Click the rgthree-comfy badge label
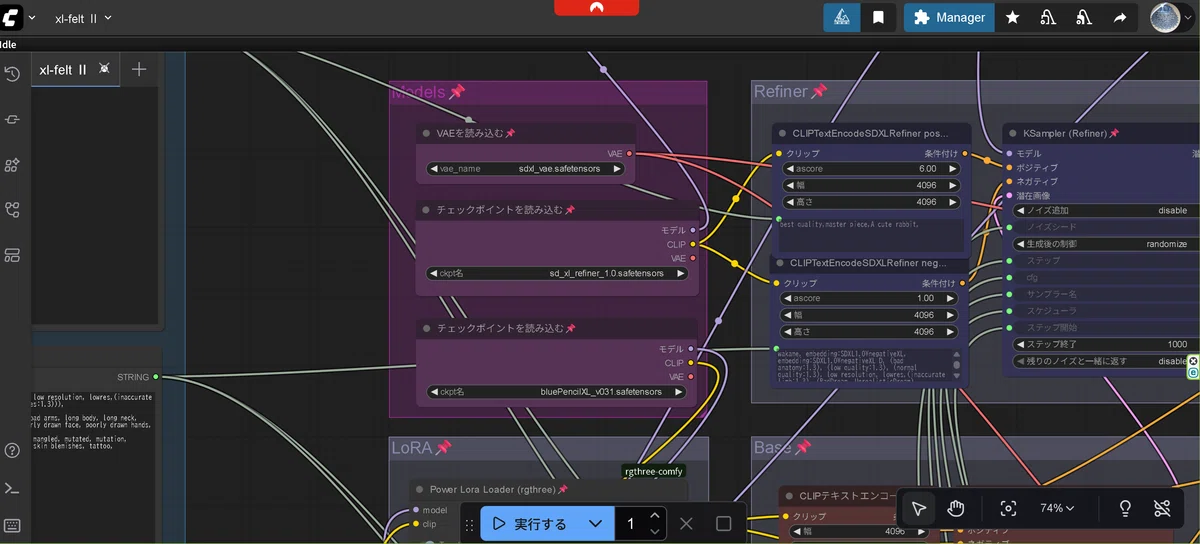 pyautogui.click(x=652, y=471)
